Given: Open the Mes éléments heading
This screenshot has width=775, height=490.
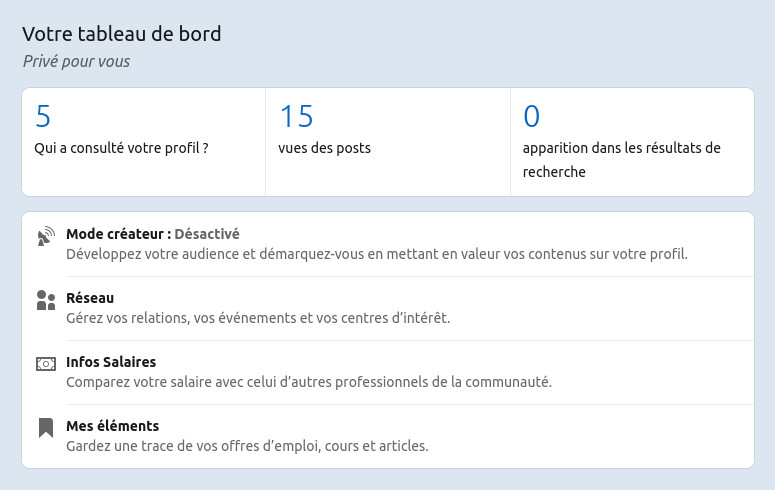Looking at the screenshot, I should 113,426.
